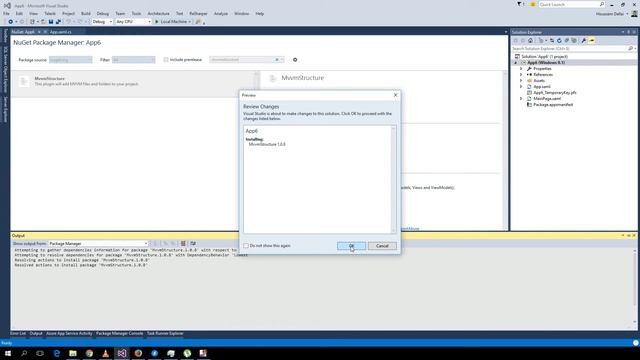Click OK in the Preview dialog
The width and height of the screenshot is (640, 360).
(x=351, y=246)
